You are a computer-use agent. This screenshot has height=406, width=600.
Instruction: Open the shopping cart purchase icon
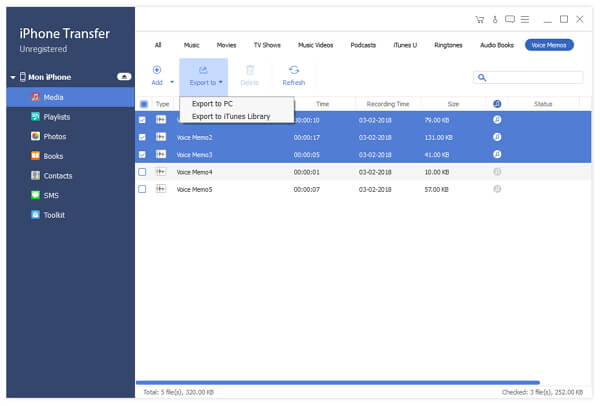pyautogui.click(x=480, y=20)
